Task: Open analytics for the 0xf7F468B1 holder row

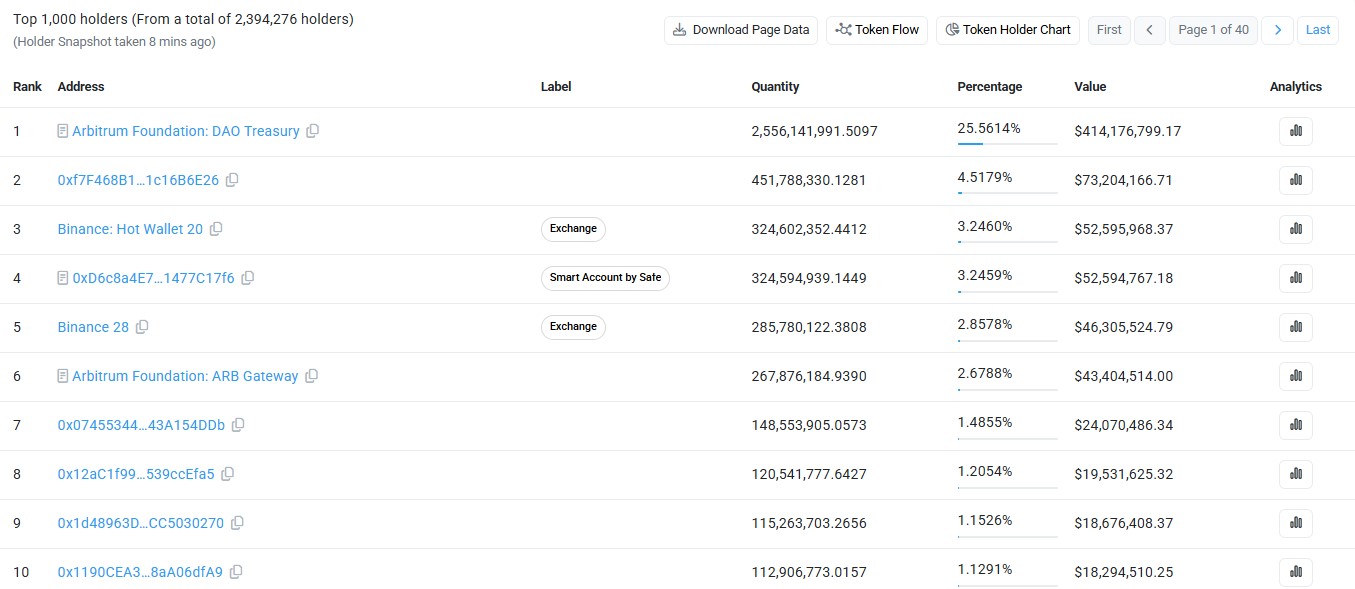Action: (x=1296, y=180)
